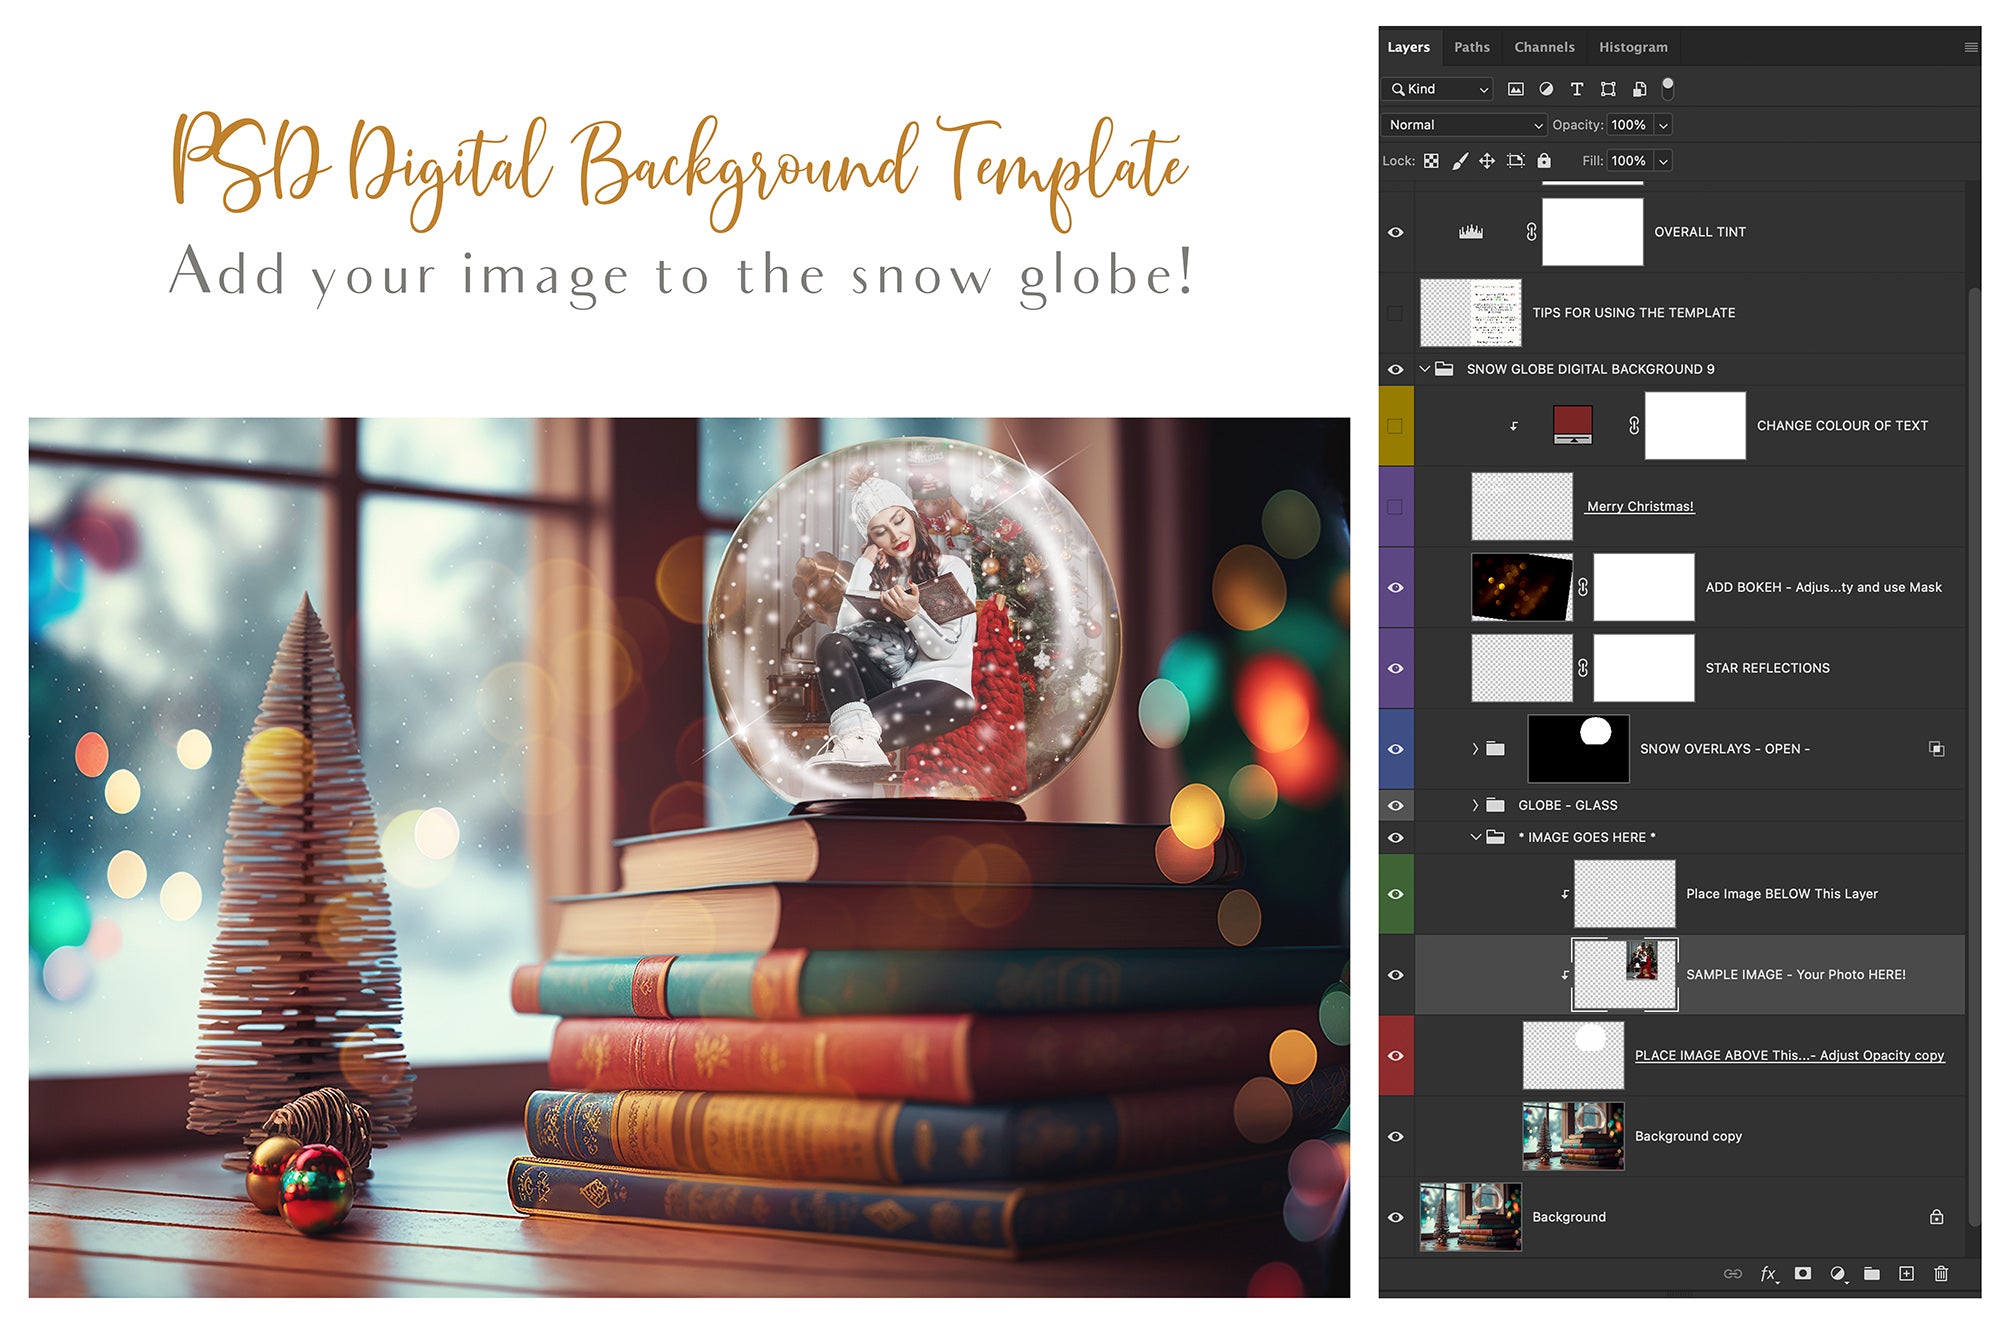Select the Merry Christmas! text layer

click(1640, 506)
